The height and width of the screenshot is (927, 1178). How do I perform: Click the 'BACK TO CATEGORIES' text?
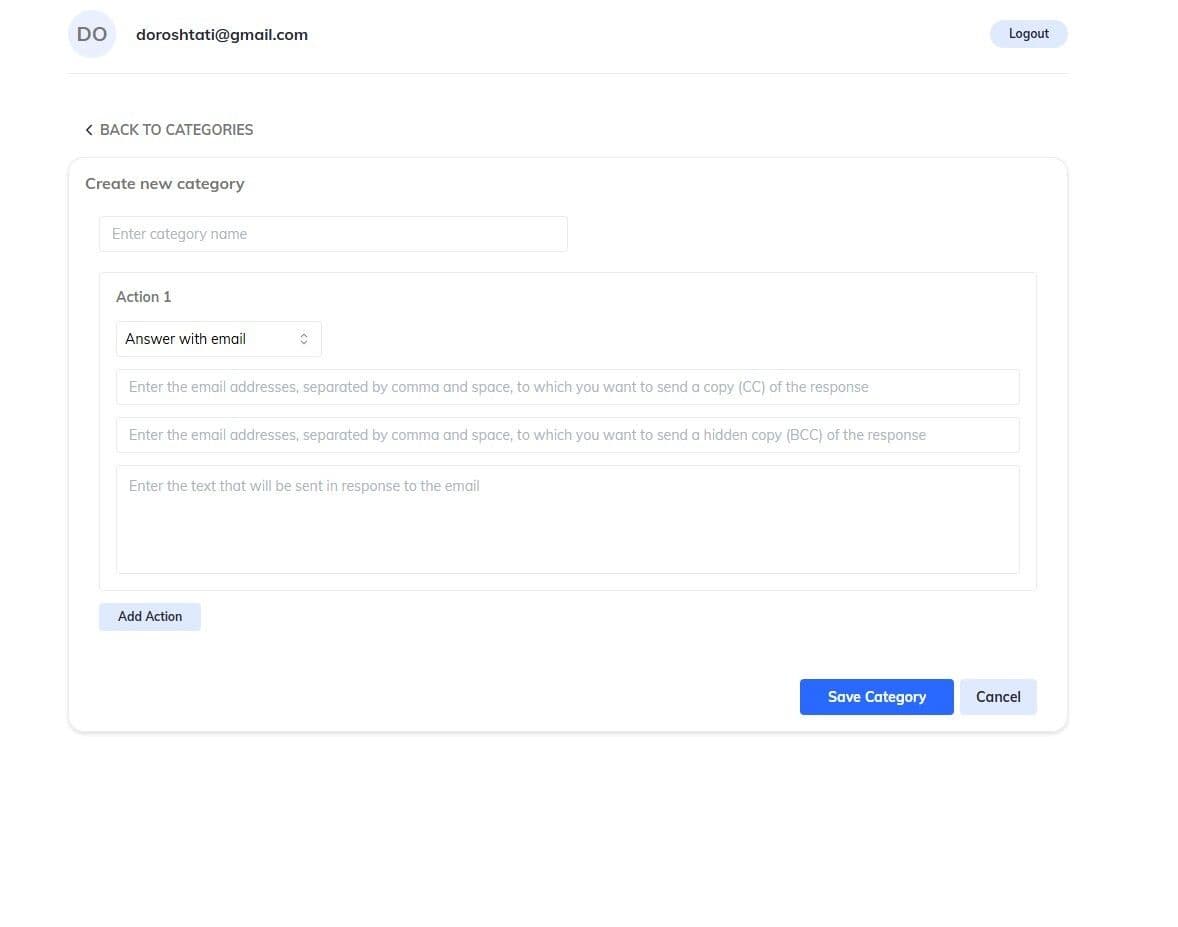177,130
